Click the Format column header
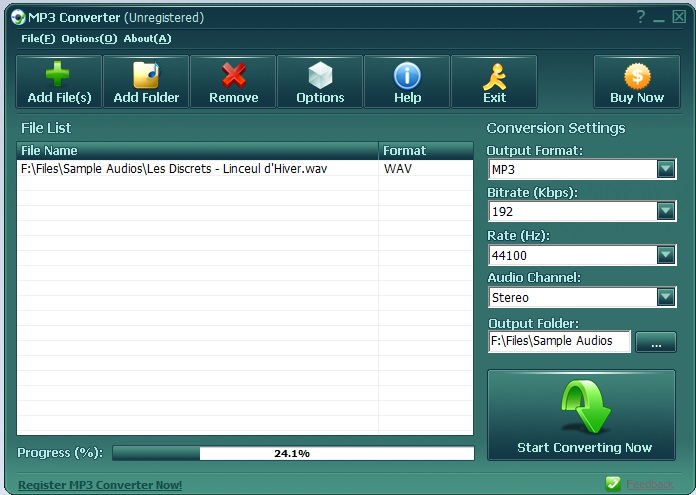This screenshot has width=696, height=495. (x=426, y=151)
